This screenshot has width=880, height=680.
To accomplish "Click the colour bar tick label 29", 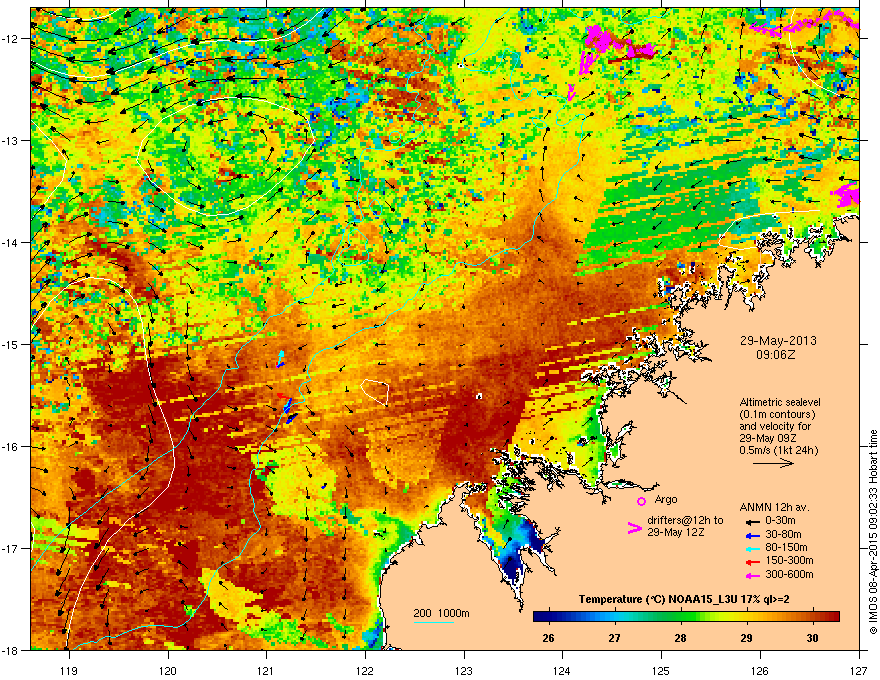I will pyautogui.click(x=746, y=638).
